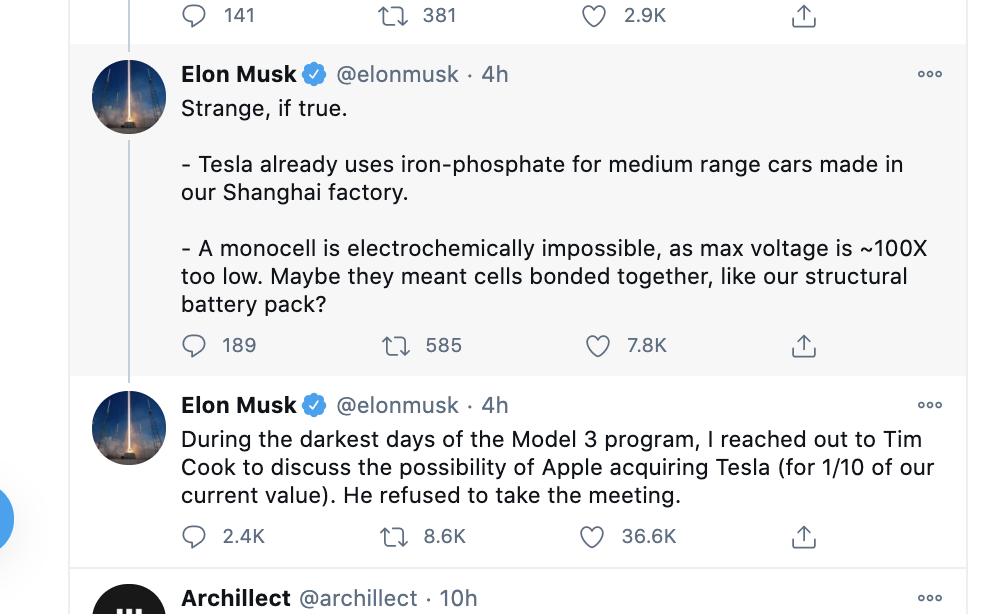Screen dimensions: 1004x614
Task: Open more options for Archillect tweet
Action: coord(930,598)
